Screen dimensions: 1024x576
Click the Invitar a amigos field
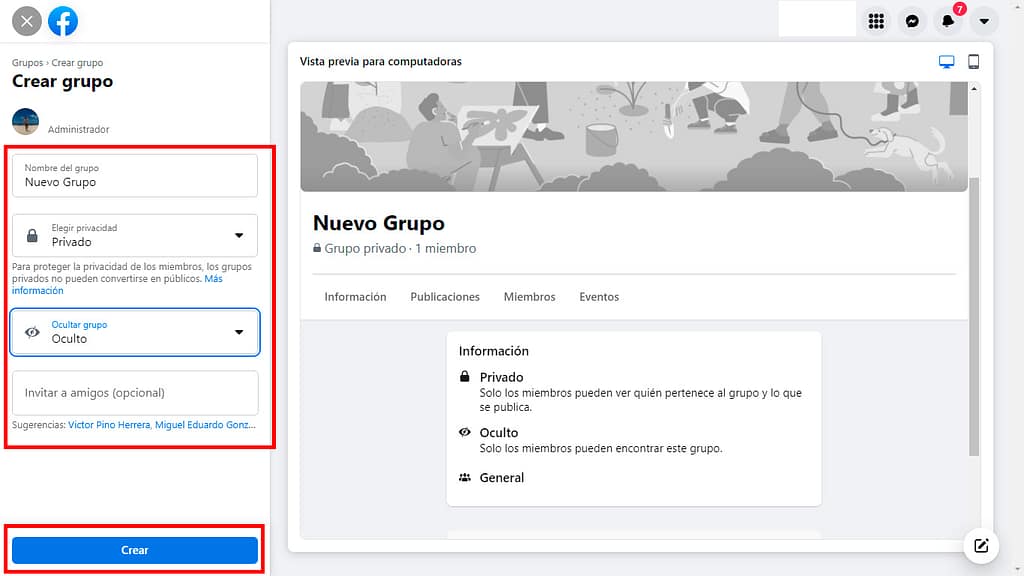[x=135, y=393]
